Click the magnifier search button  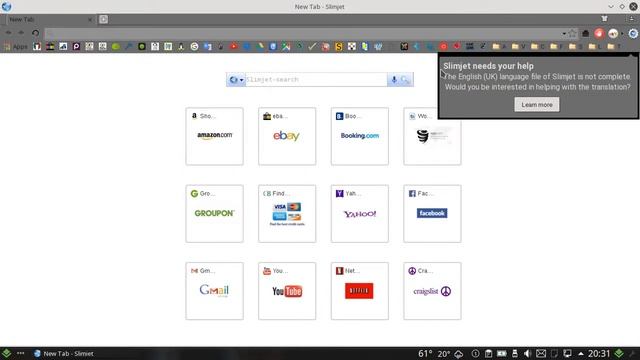tap(405, 80)
